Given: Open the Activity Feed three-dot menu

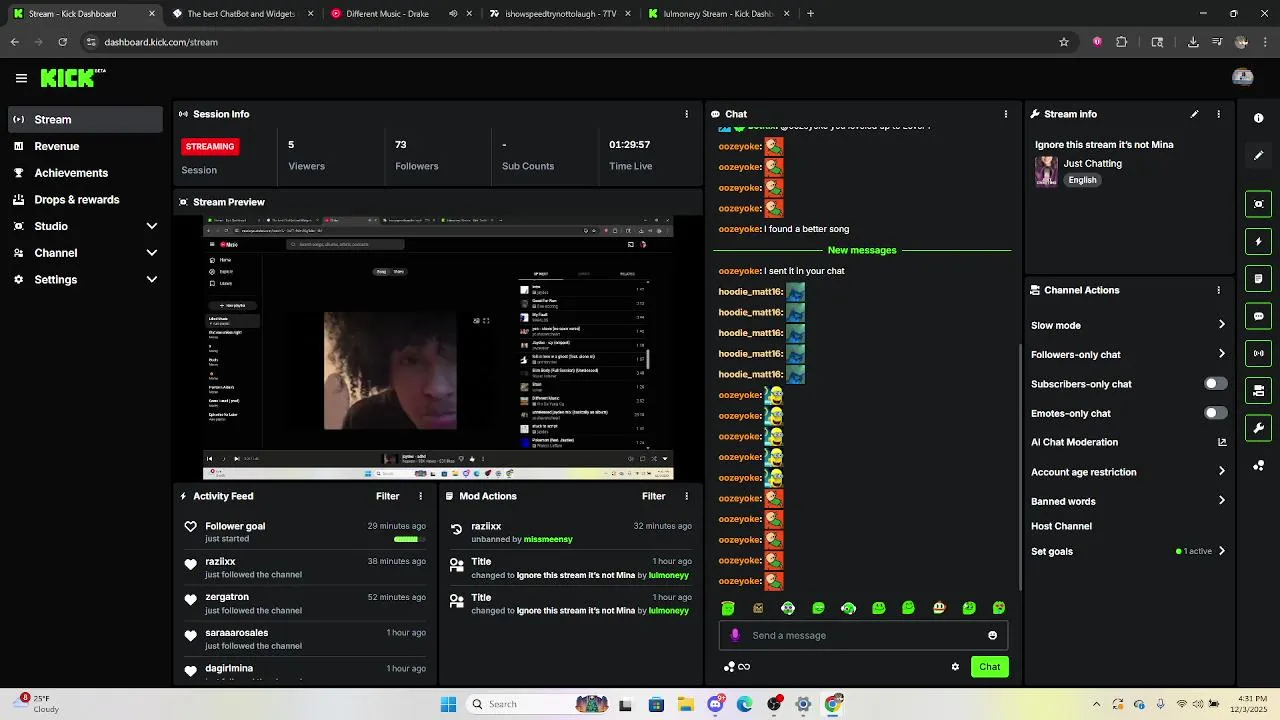Looking at the screenshot, I should click(x=420, y=496).
